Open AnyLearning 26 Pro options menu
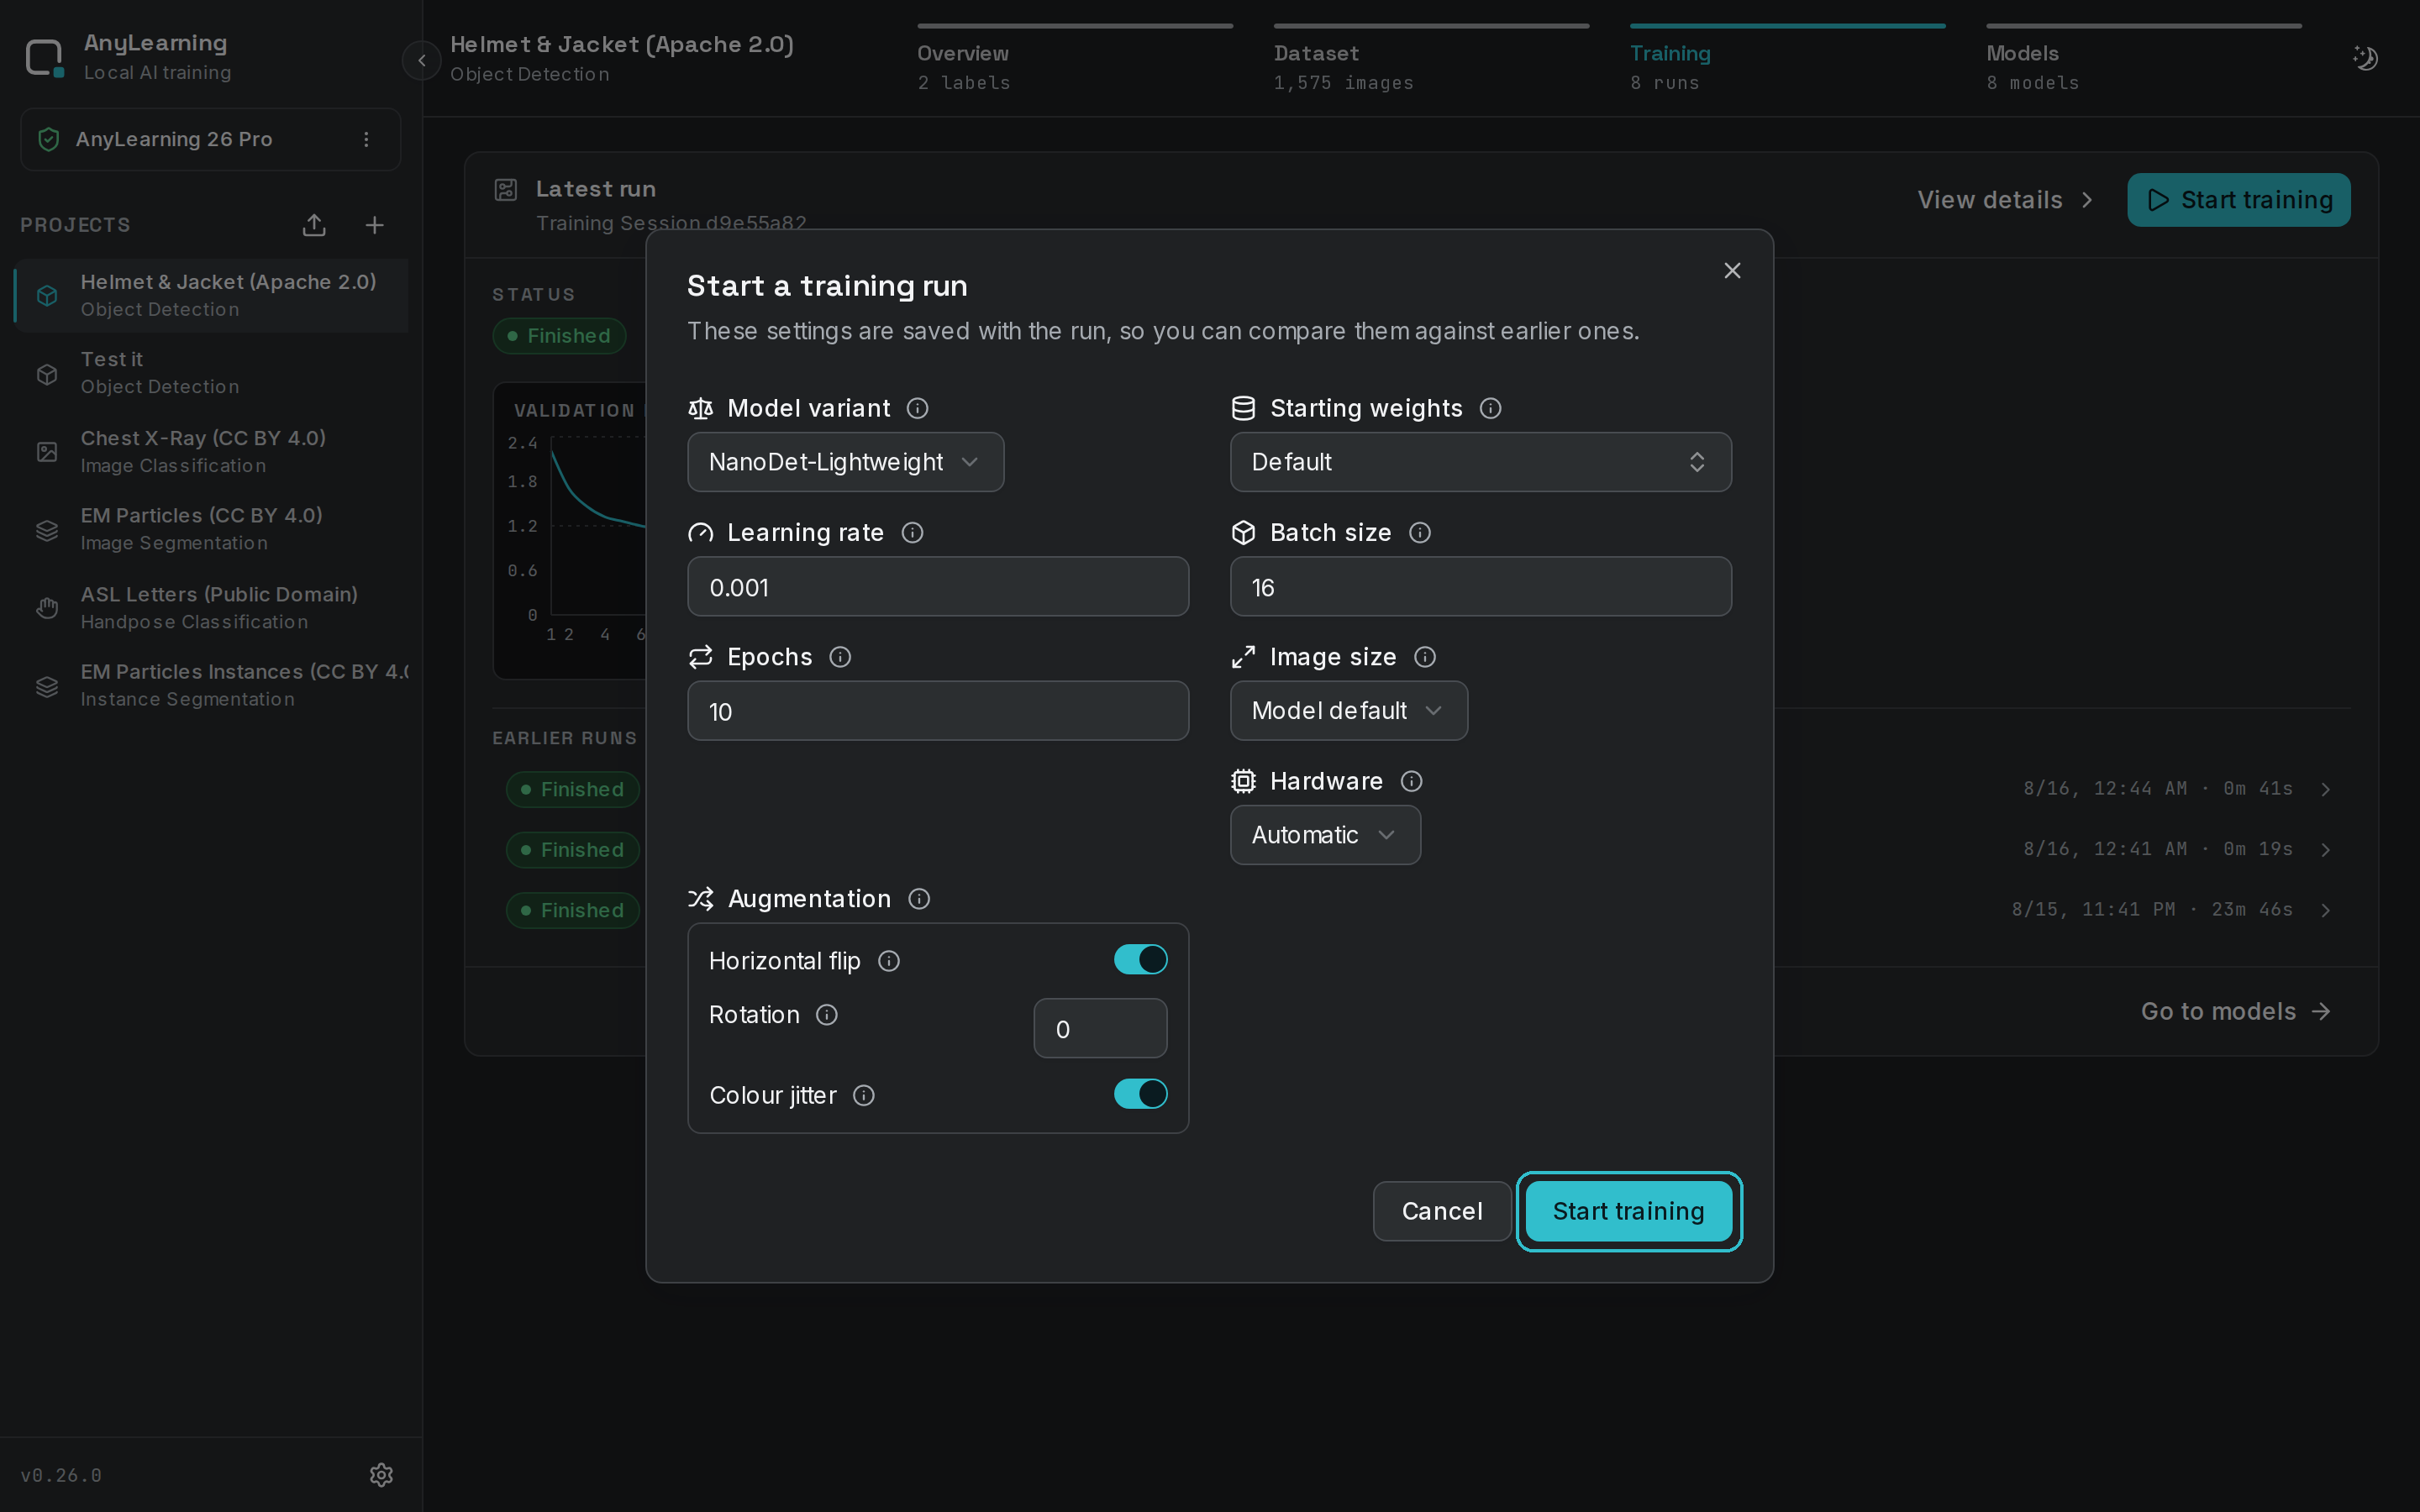The image size is (2420, 1512). coord(366,139)
